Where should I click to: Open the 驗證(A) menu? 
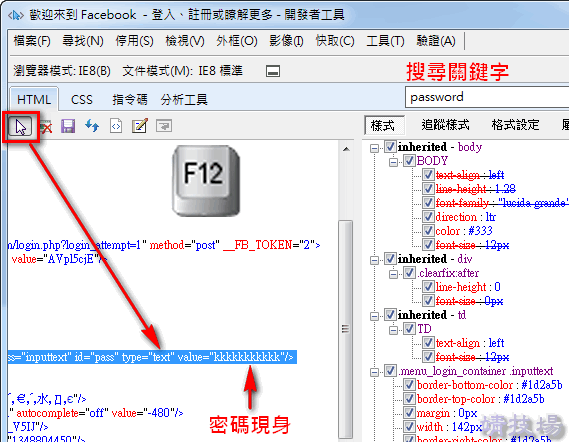(x=436, y=41)
